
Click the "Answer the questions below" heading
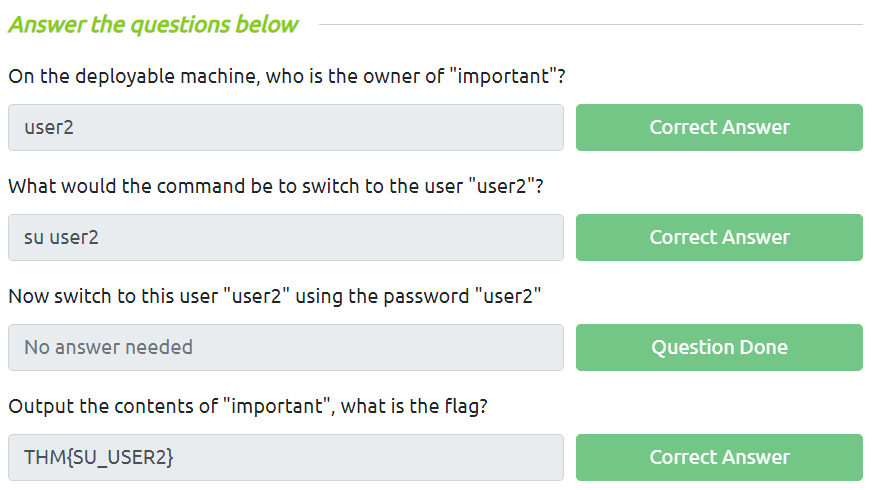coord(153,25)
